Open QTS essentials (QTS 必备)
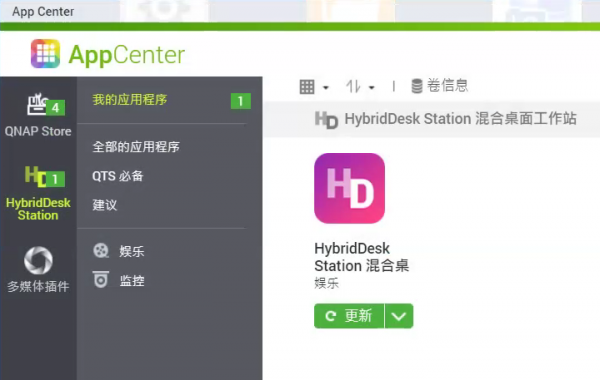600x380 pixels. 118,176
